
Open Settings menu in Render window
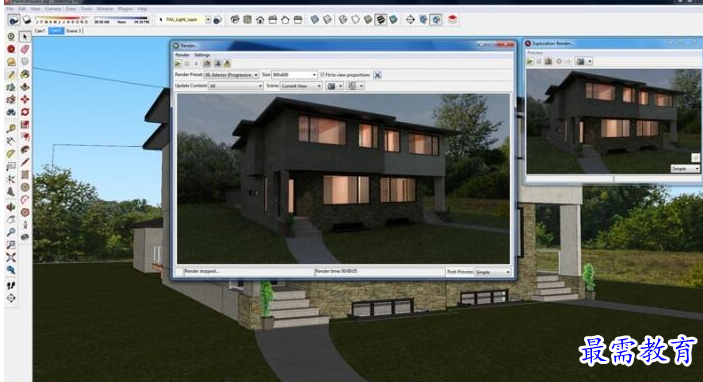tap(202, 55)
